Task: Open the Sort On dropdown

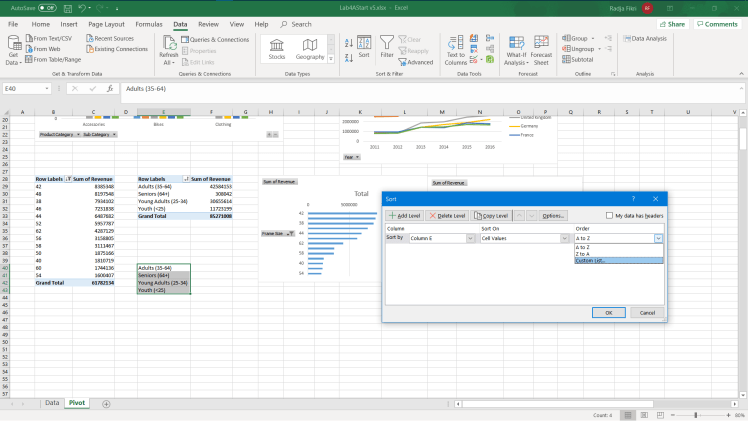Action: coord(565,239)
